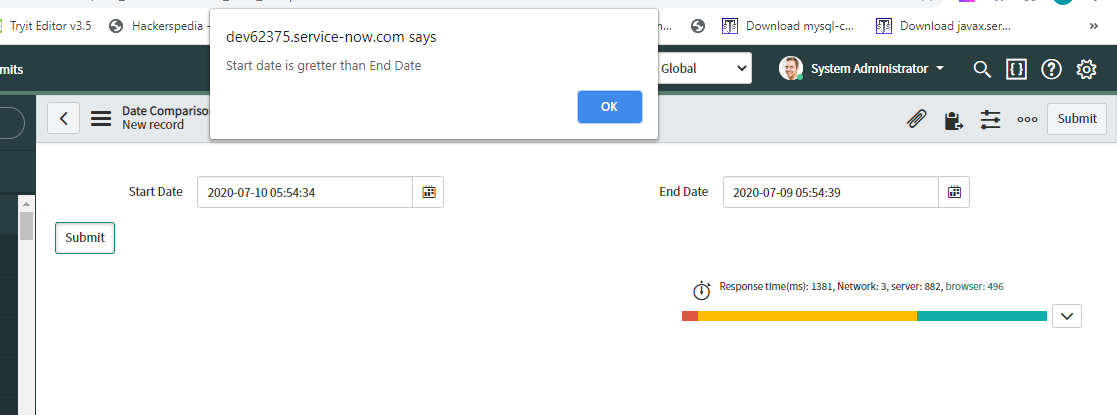Click the form template clipboard icon
The width and height of the screenshot is (1117, 415).
953,120
